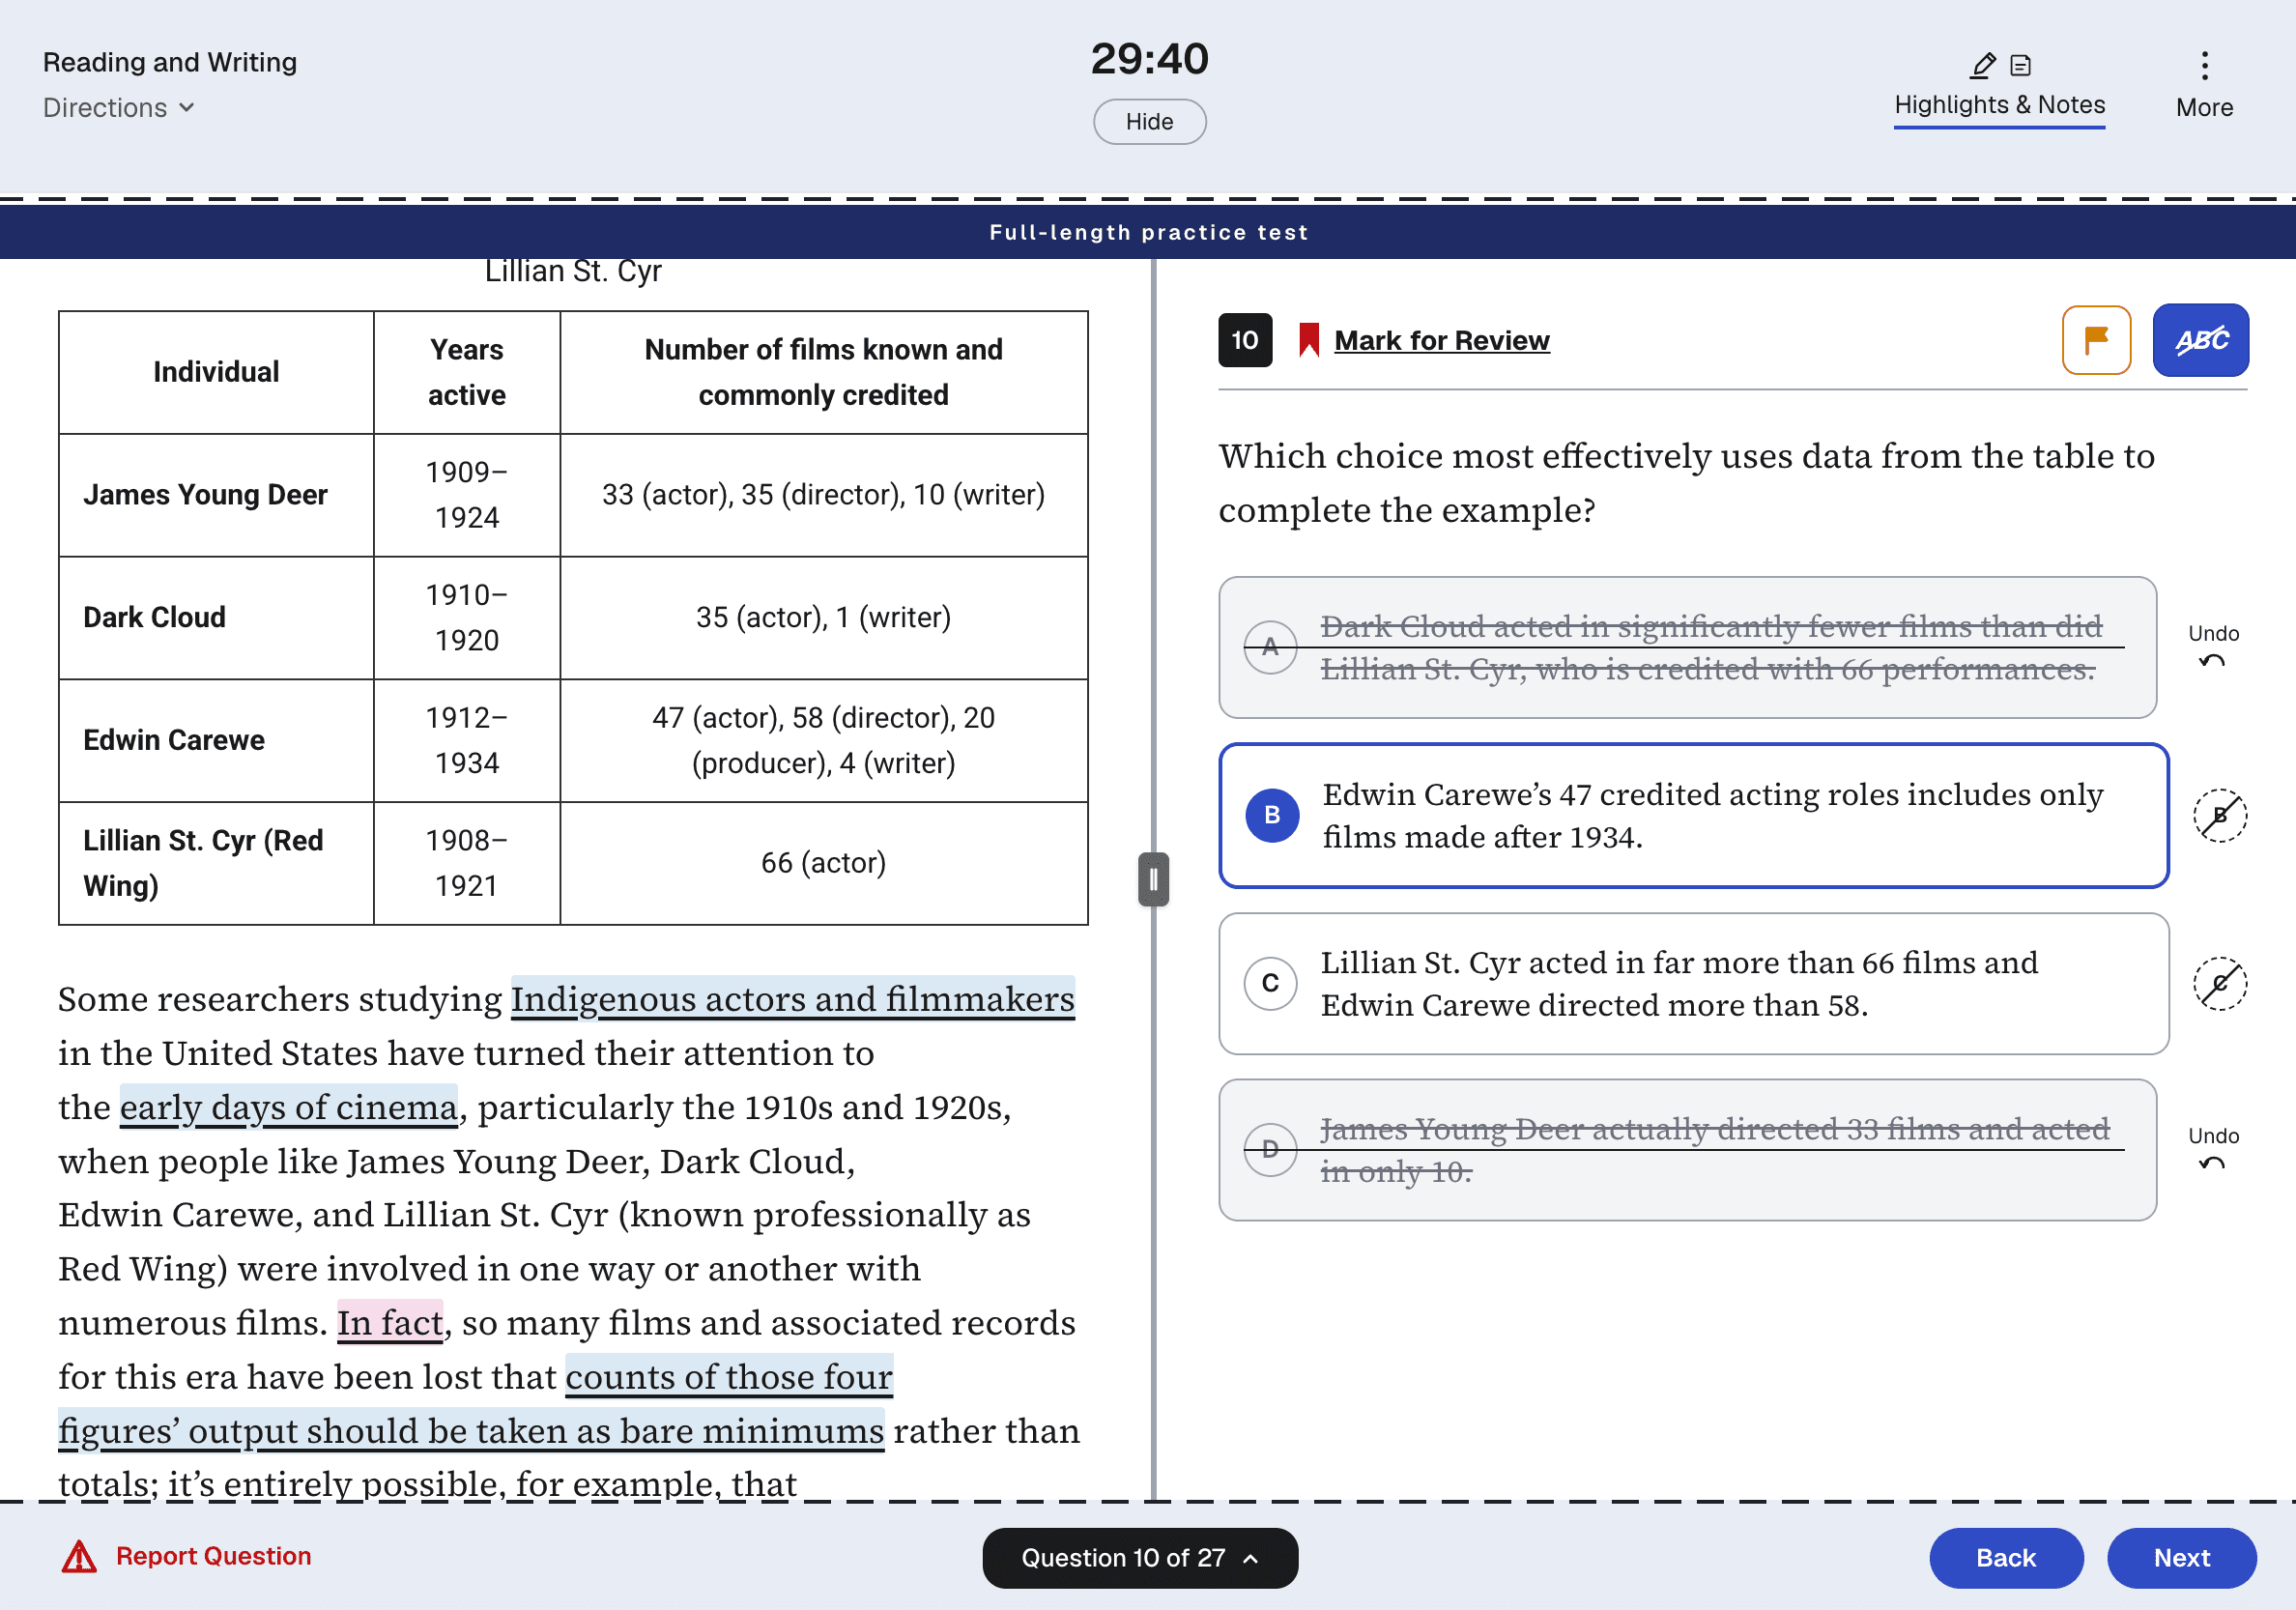Select answer choice C about Lillian St. Cyr

1693,983
